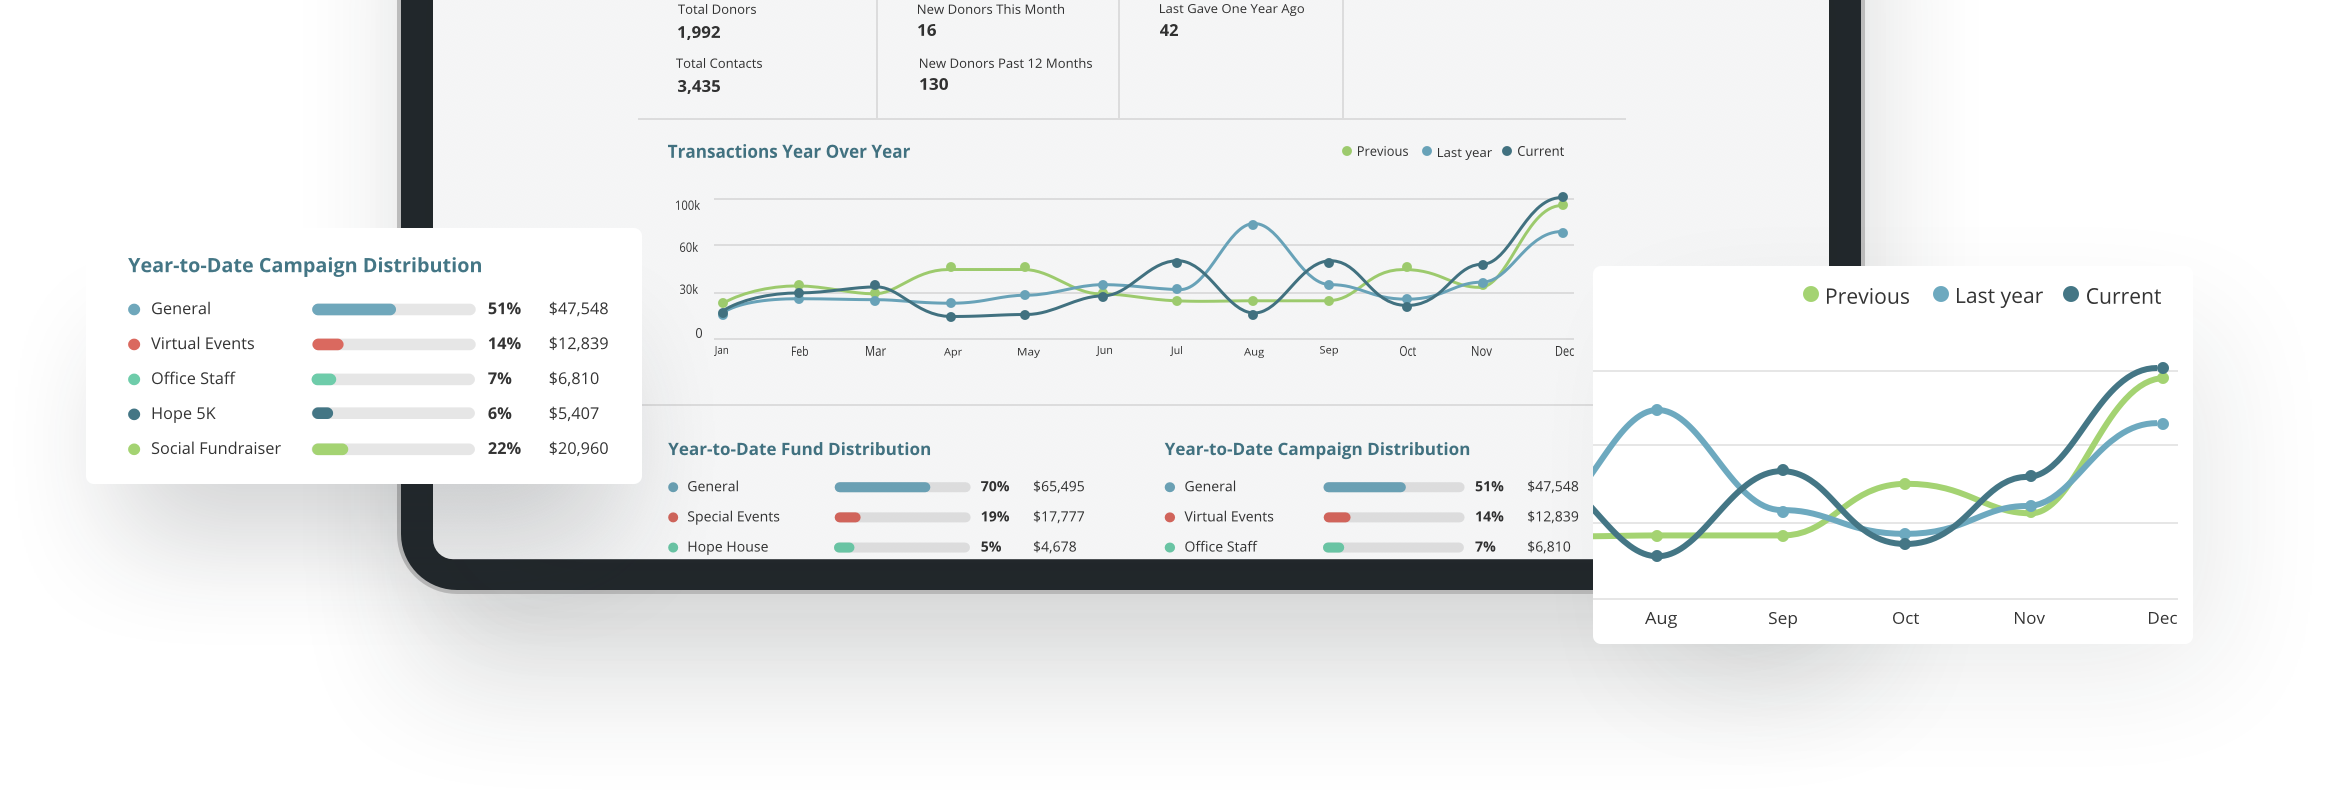Click the Last year dot in enlarged legend
Screen dimensions: 2341x808
tap(1941, 294)
